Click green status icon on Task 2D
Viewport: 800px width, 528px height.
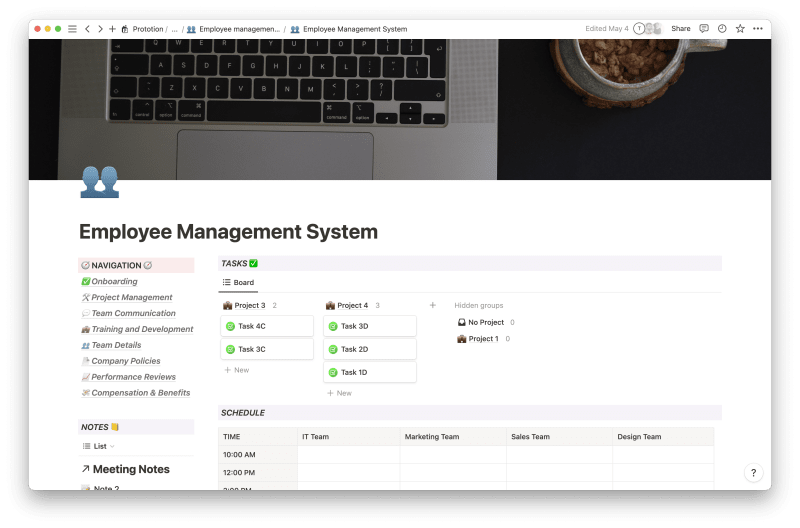tap(333, 349)
